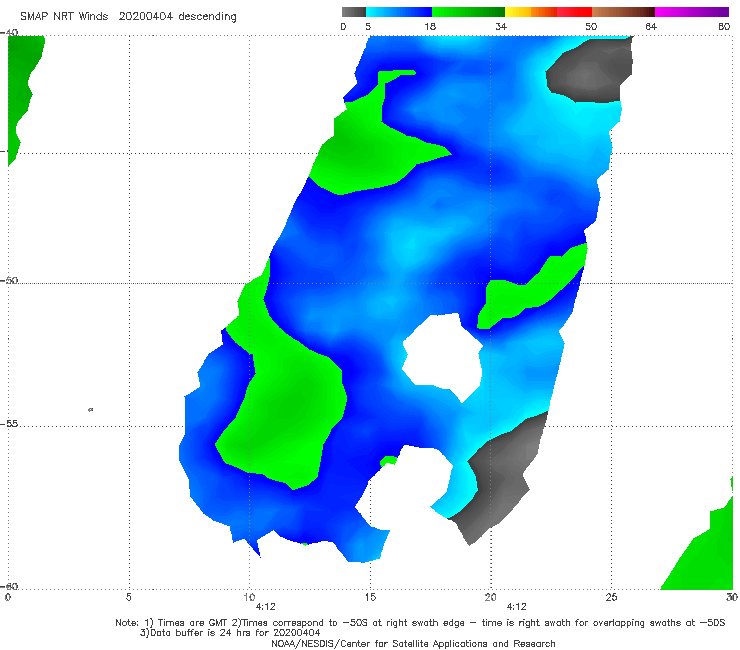Choose the red segment of the color bar

point(574,12)
